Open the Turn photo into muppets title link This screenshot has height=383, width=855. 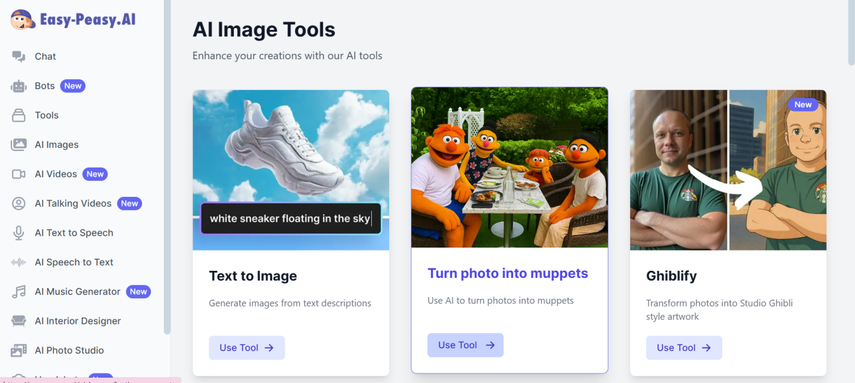click(x=508, y=273)
